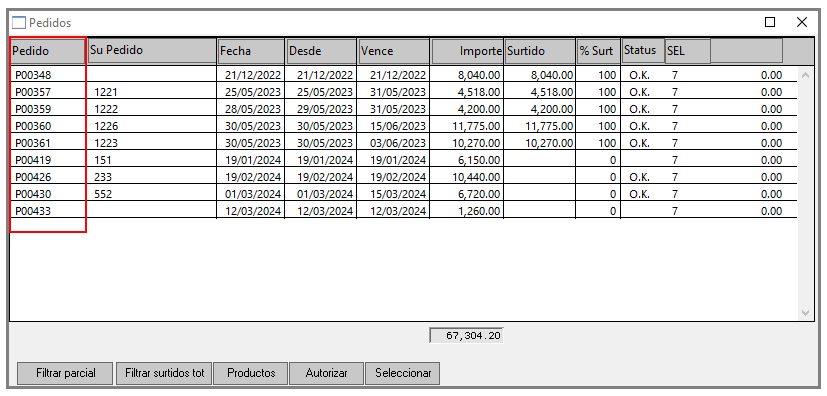Select order row P00426
Screen dimensions: 827x396
[403, 177]
